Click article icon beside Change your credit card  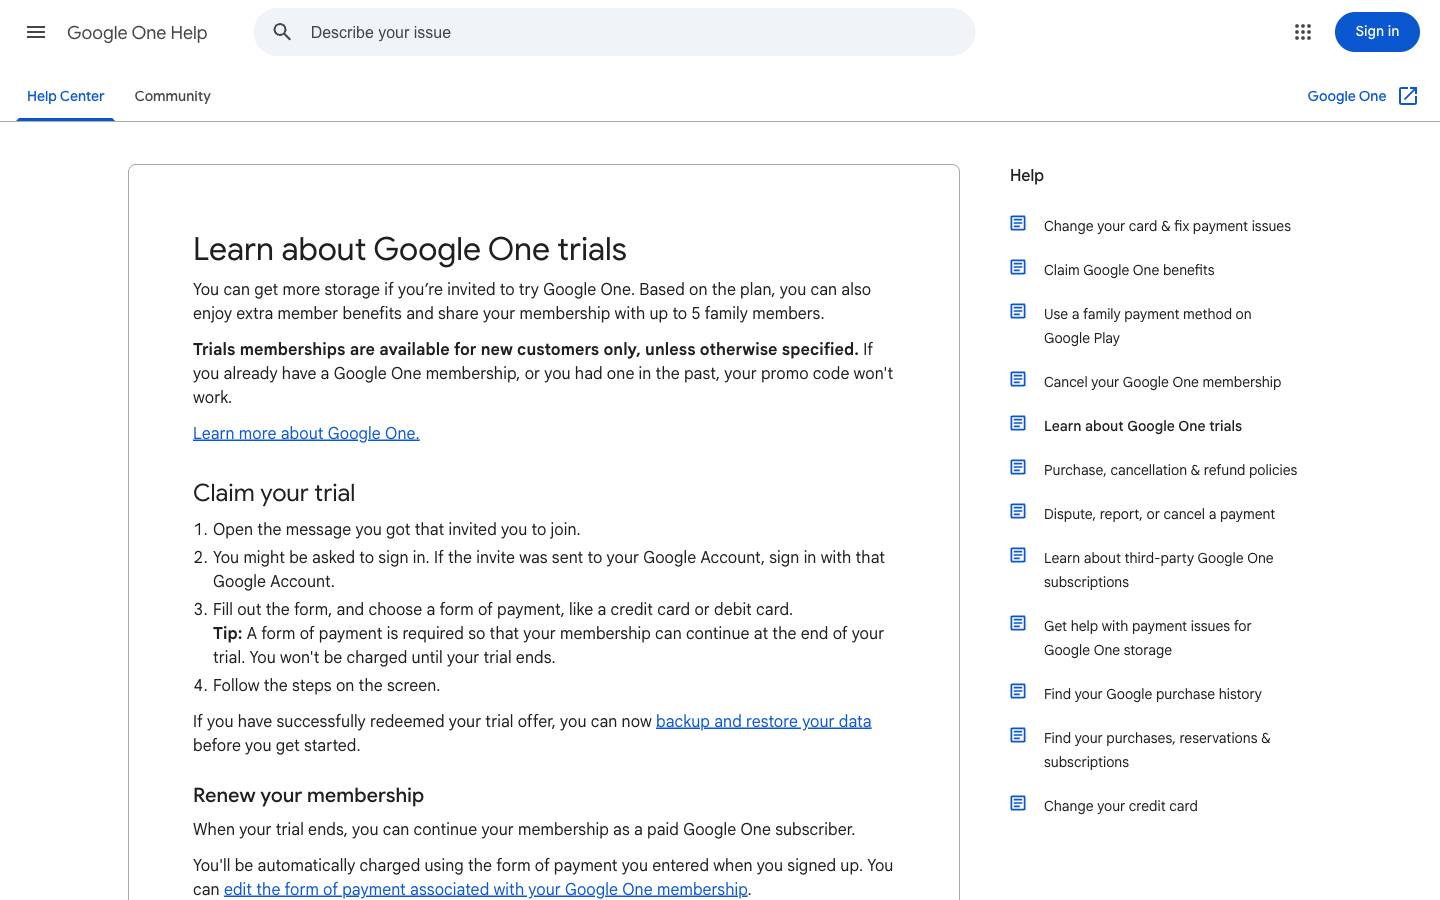point(1018,803)
